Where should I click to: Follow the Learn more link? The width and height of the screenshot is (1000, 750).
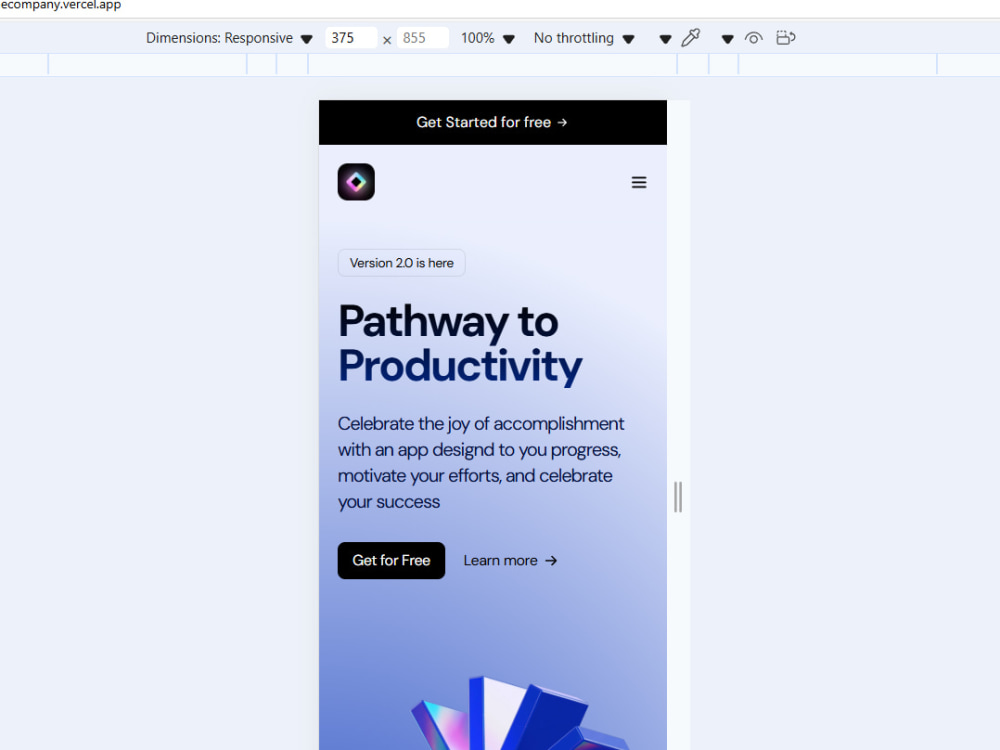(510, 560)
